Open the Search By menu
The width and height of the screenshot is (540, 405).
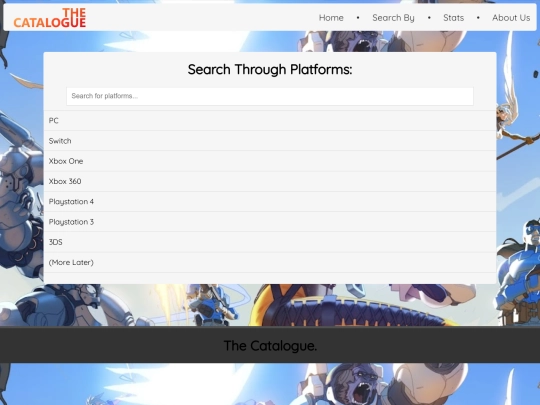tap(393, 18)
